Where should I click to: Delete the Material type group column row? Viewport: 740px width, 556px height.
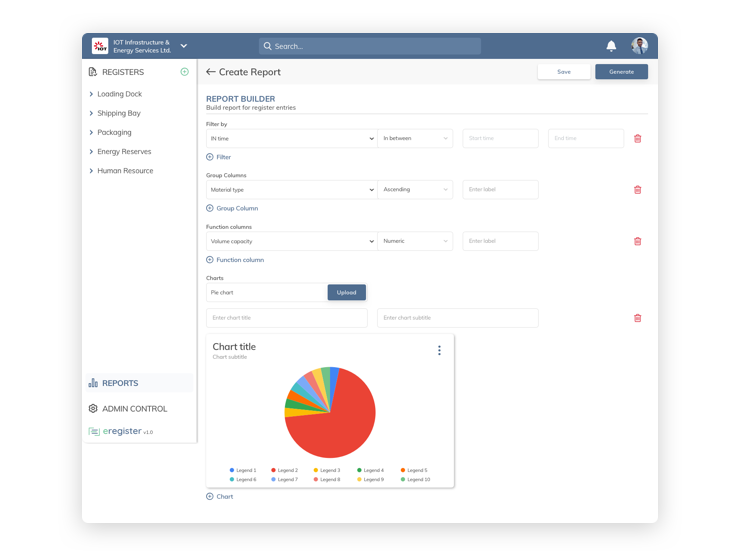637,190
